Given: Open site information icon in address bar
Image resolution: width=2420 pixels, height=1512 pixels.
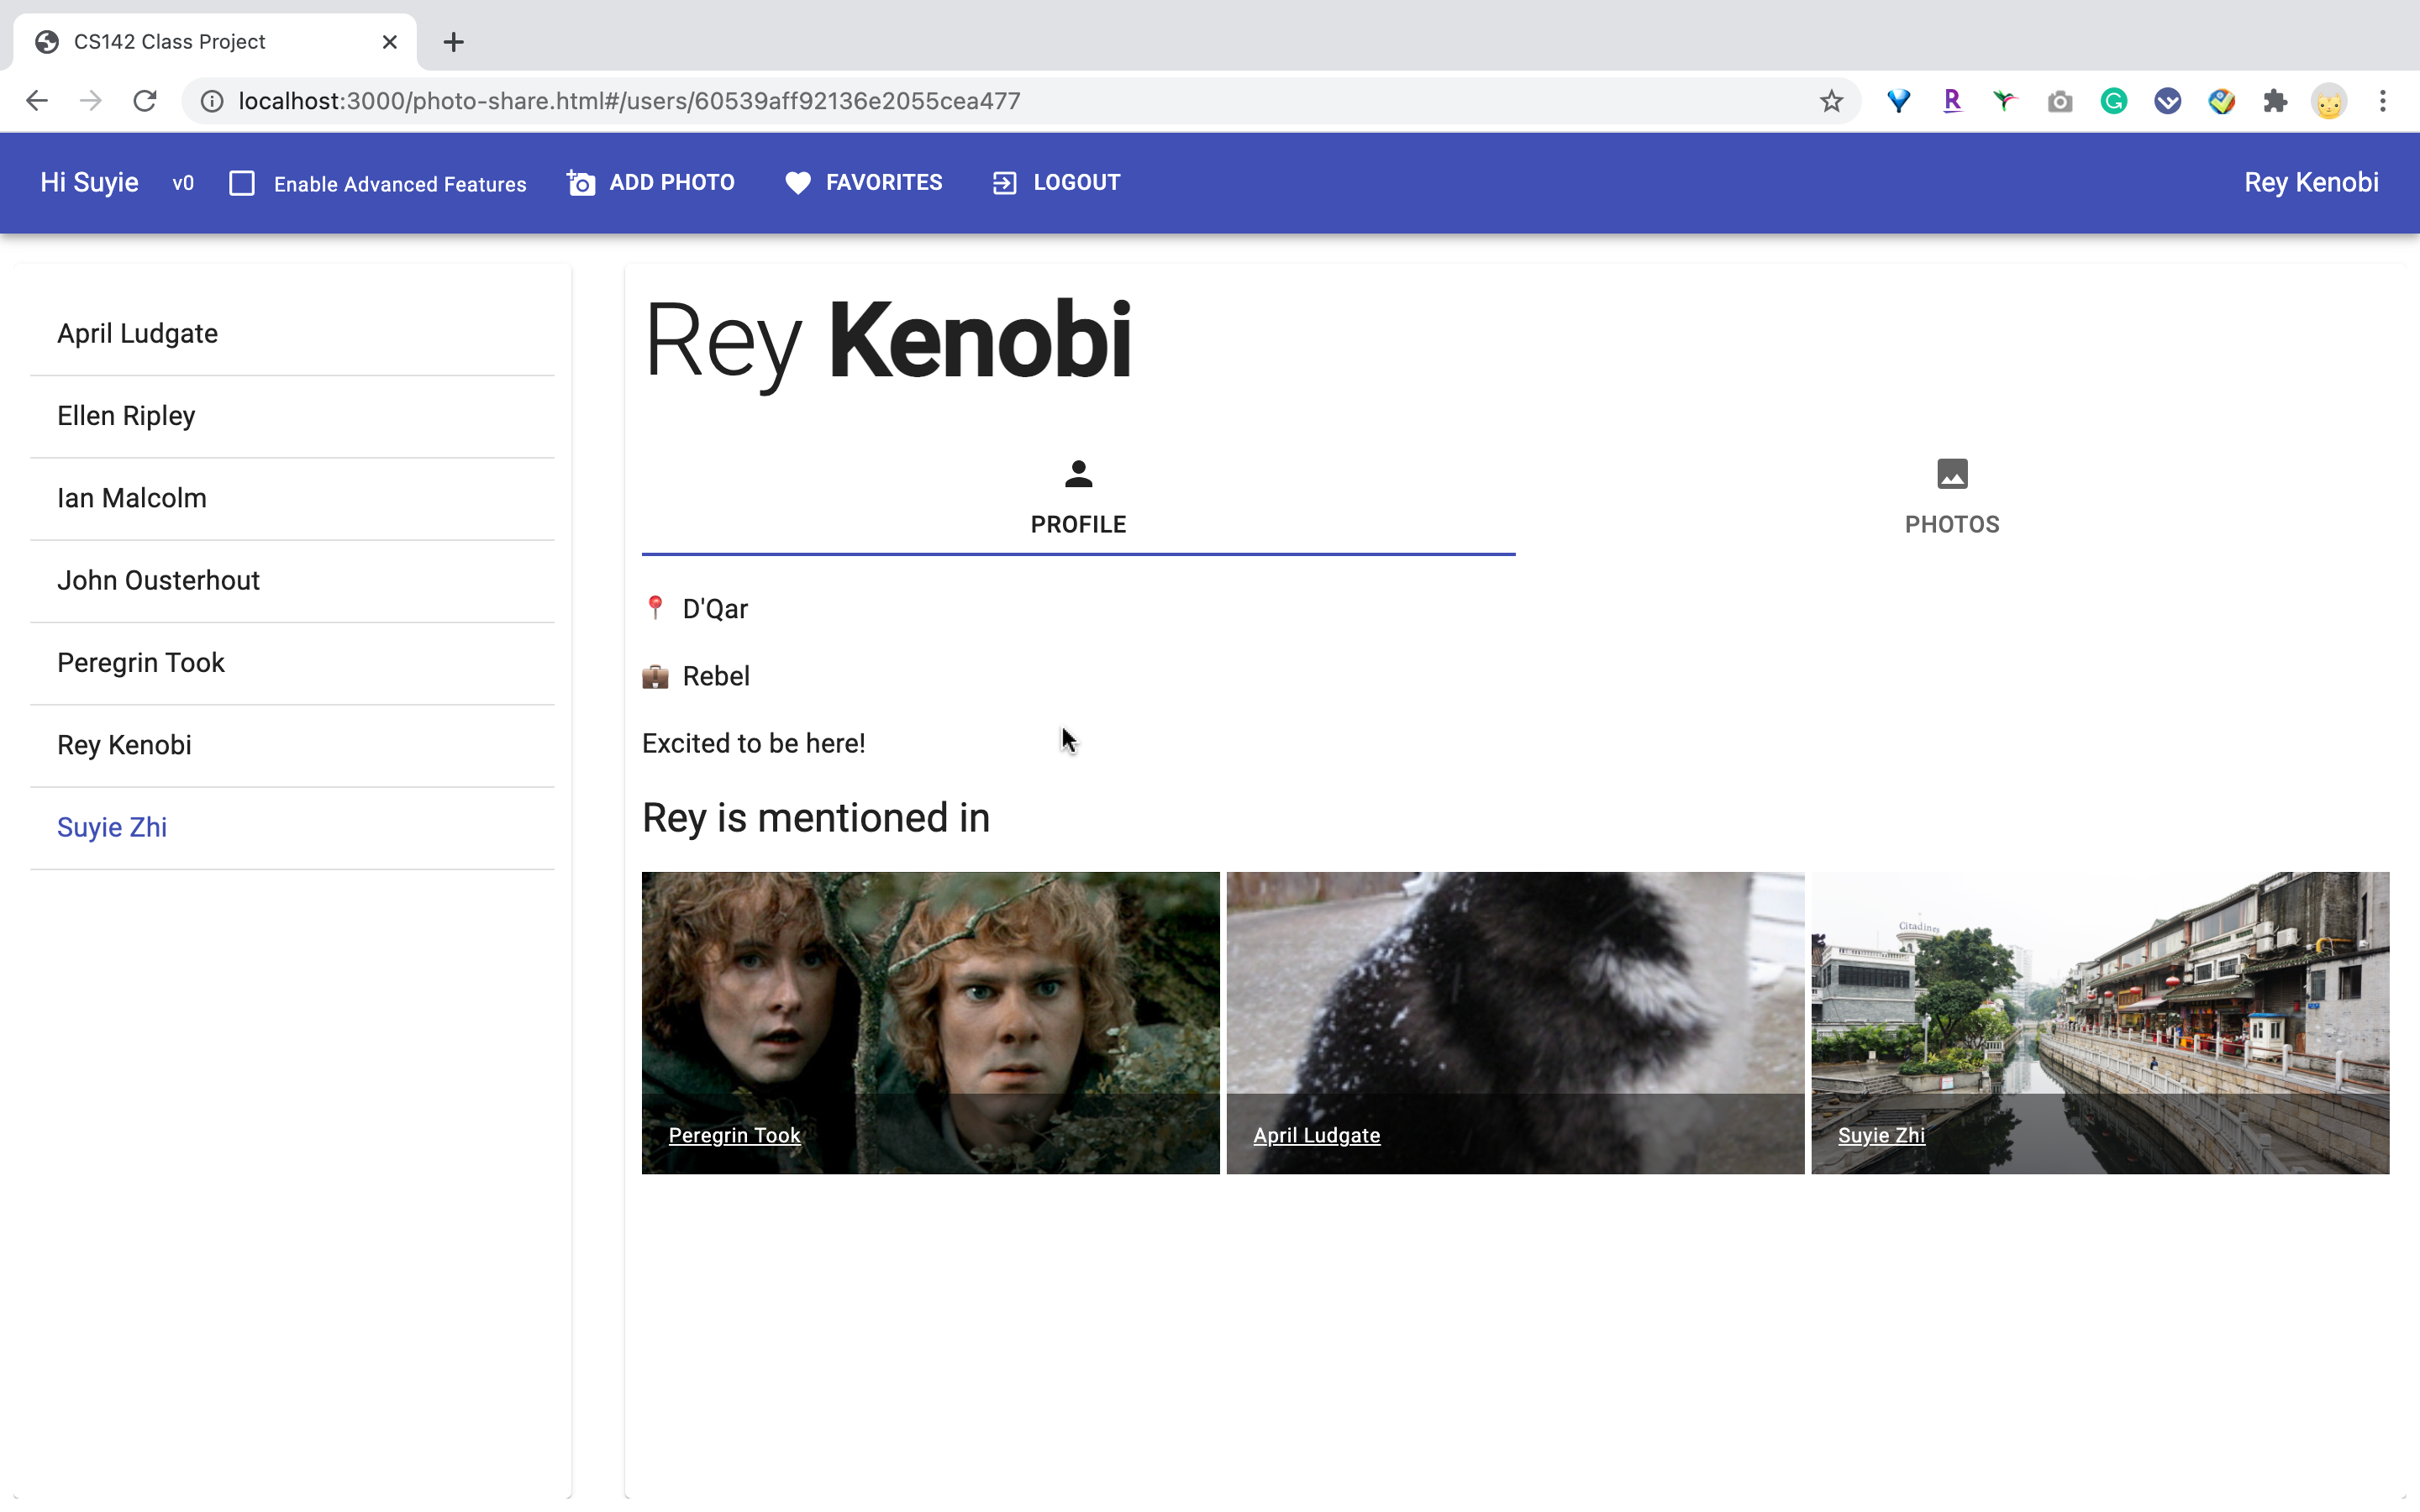Looking at the screenshot, I should [212, 101].
